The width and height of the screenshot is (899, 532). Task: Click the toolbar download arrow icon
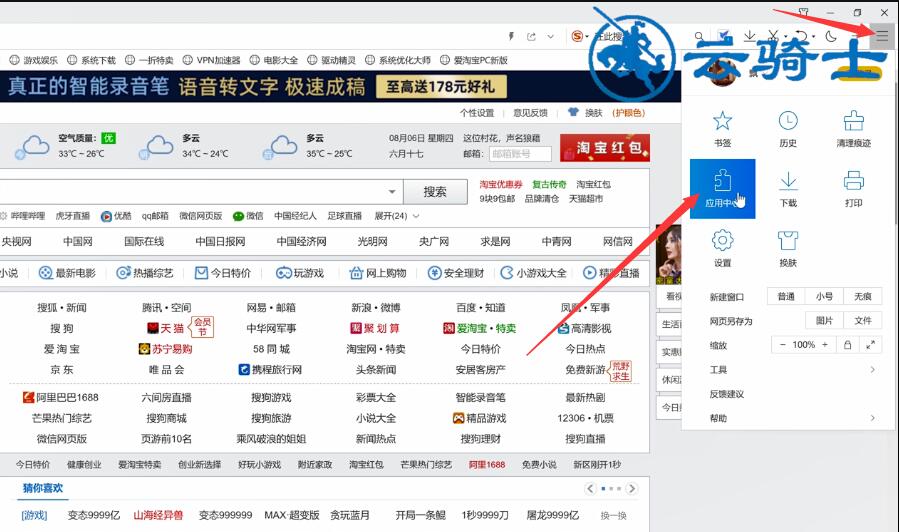[749, 36]
